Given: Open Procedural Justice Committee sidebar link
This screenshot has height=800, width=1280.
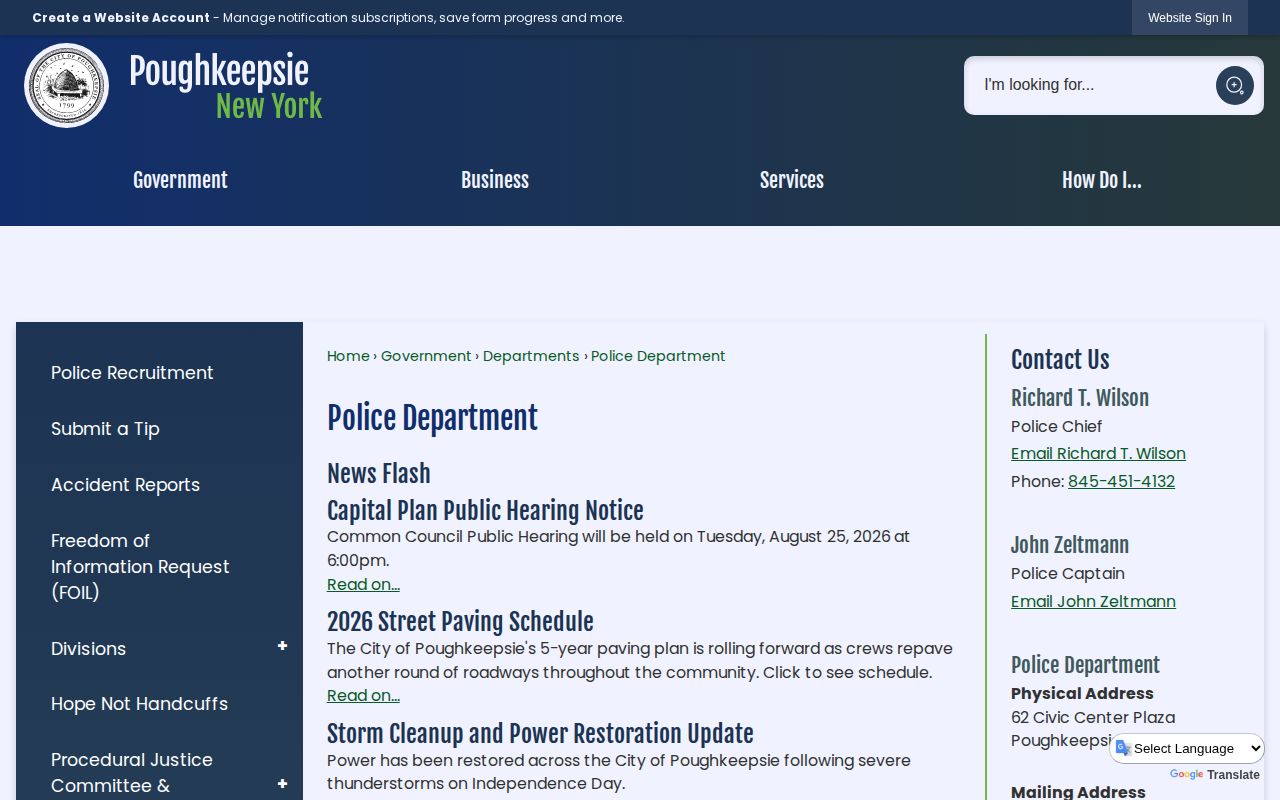Looking at the screenshot, I should click(132, 772).
